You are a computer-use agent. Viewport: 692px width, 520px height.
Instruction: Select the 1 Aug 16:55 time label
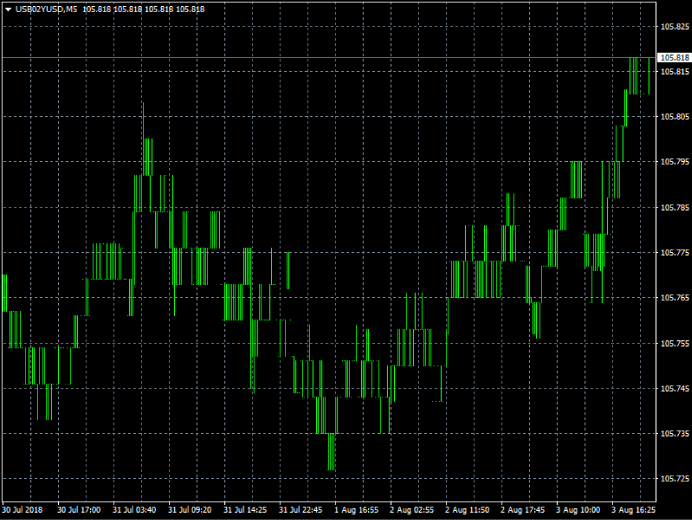[x=356, y=509]
